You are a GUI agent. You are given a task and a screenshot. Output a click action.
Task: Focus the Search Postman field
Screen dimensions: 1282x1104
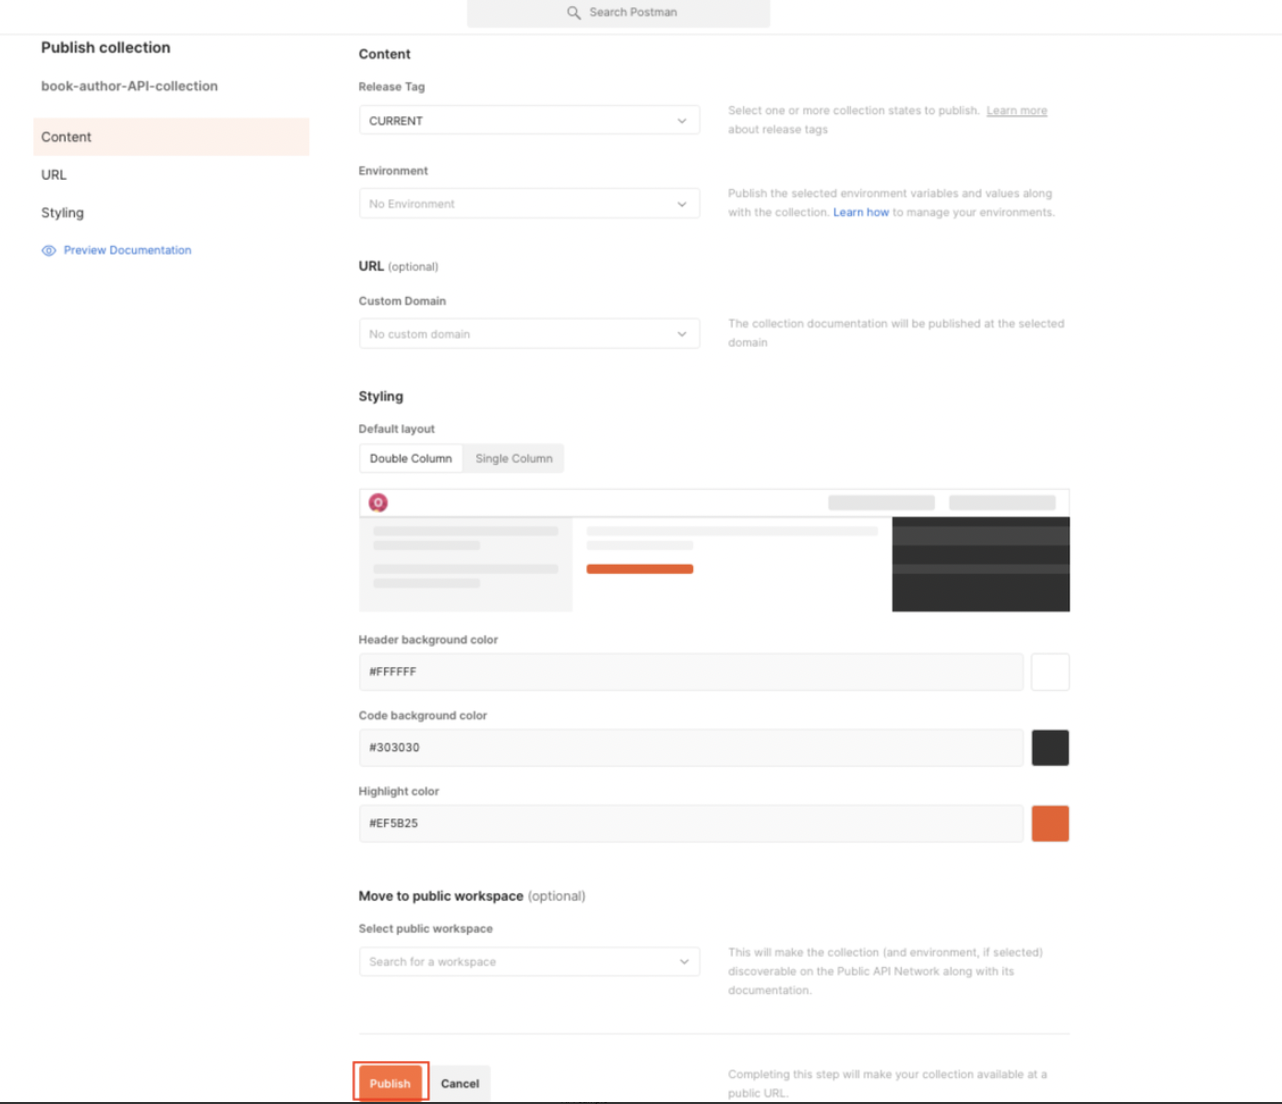coord(618,13)
